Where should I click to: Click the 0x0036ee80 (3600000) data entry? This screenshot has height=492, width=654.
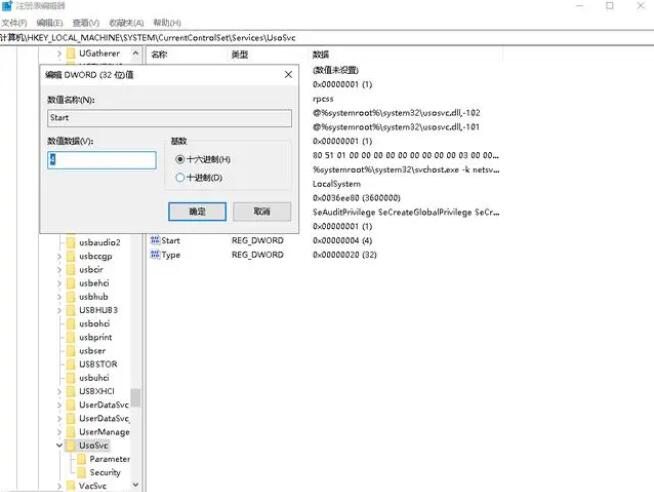(357, 198)
